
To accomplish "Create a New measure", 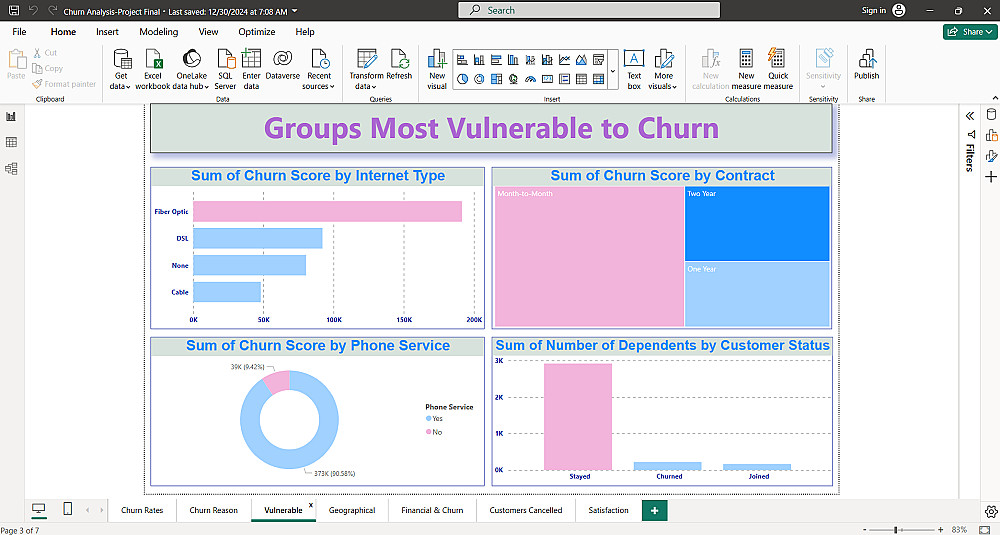I will pyautogui.click(x=746, y=70).
